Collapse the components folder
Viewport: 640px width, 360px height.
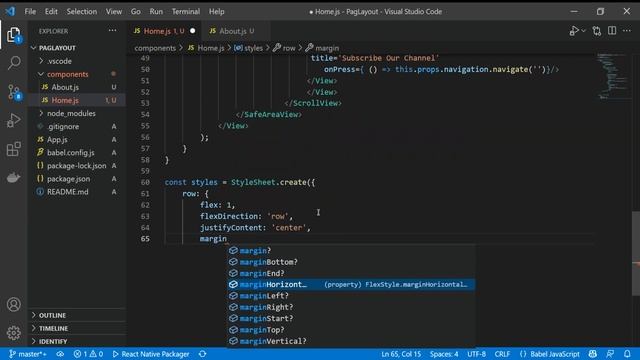point(78,74)
